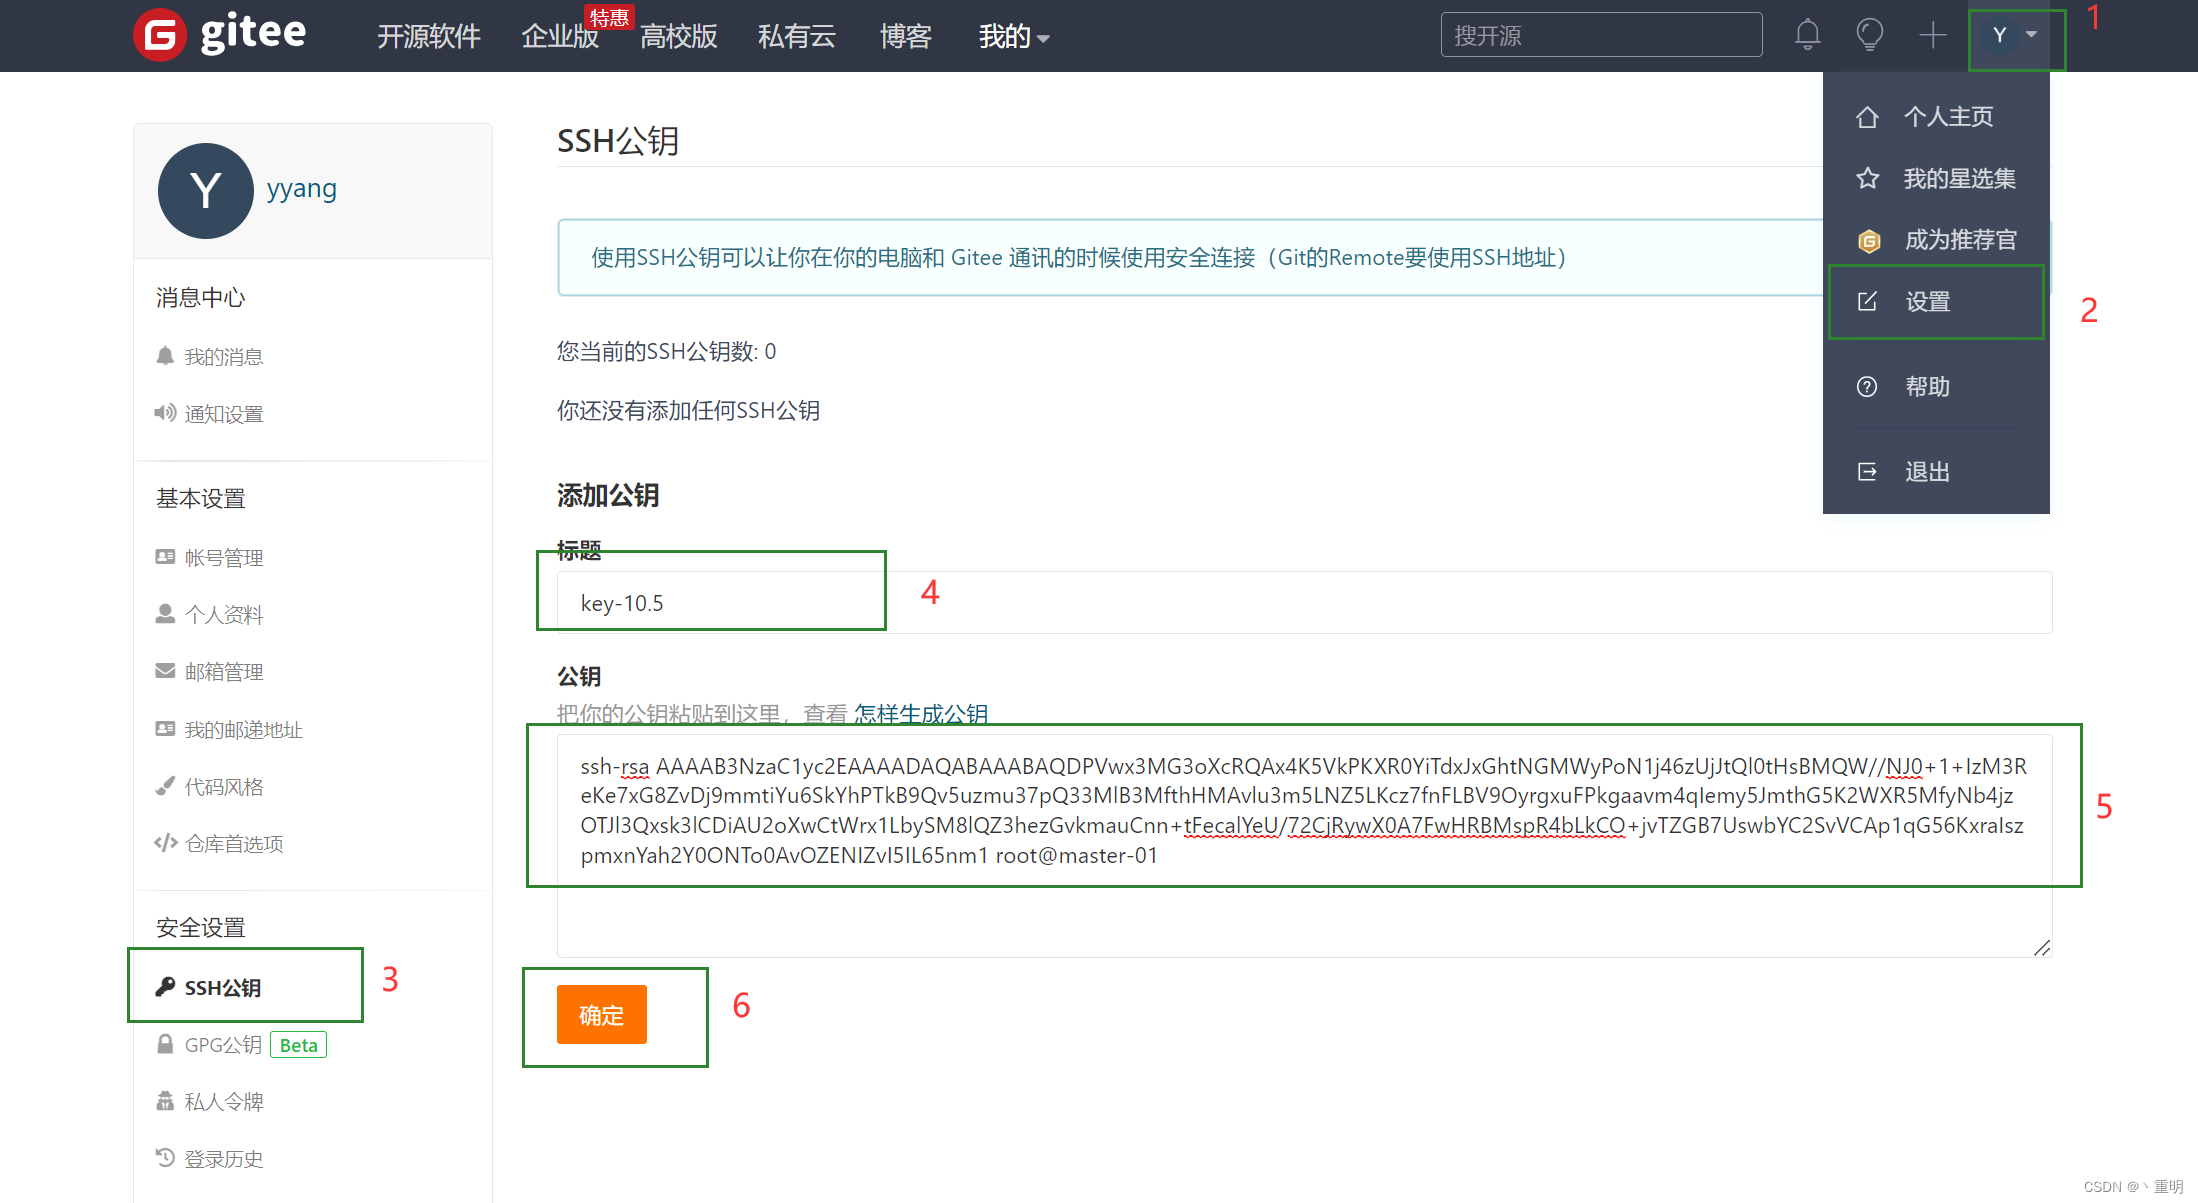This screenshot has height=1203, width=2198.
Task: Click the 标题 field containing key-10.5
Action: (x=1304, y=603)
